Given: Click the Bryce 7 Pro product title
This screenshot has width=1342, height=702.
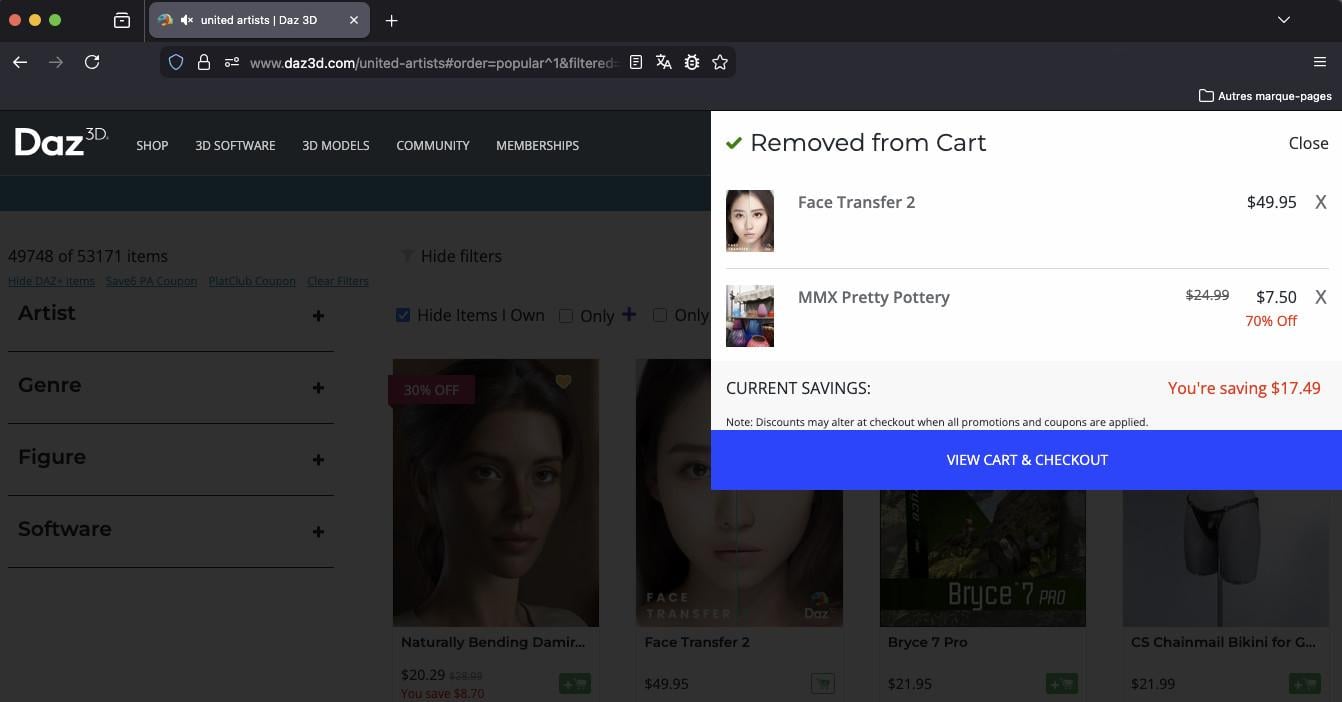Looking at the screenshot, I should [928, 642].
